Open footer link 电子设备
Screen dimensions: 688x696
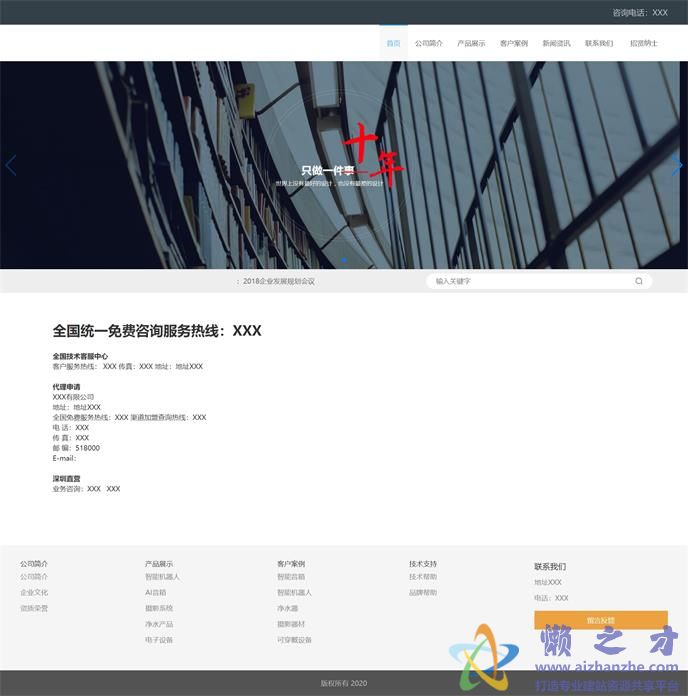159,640
